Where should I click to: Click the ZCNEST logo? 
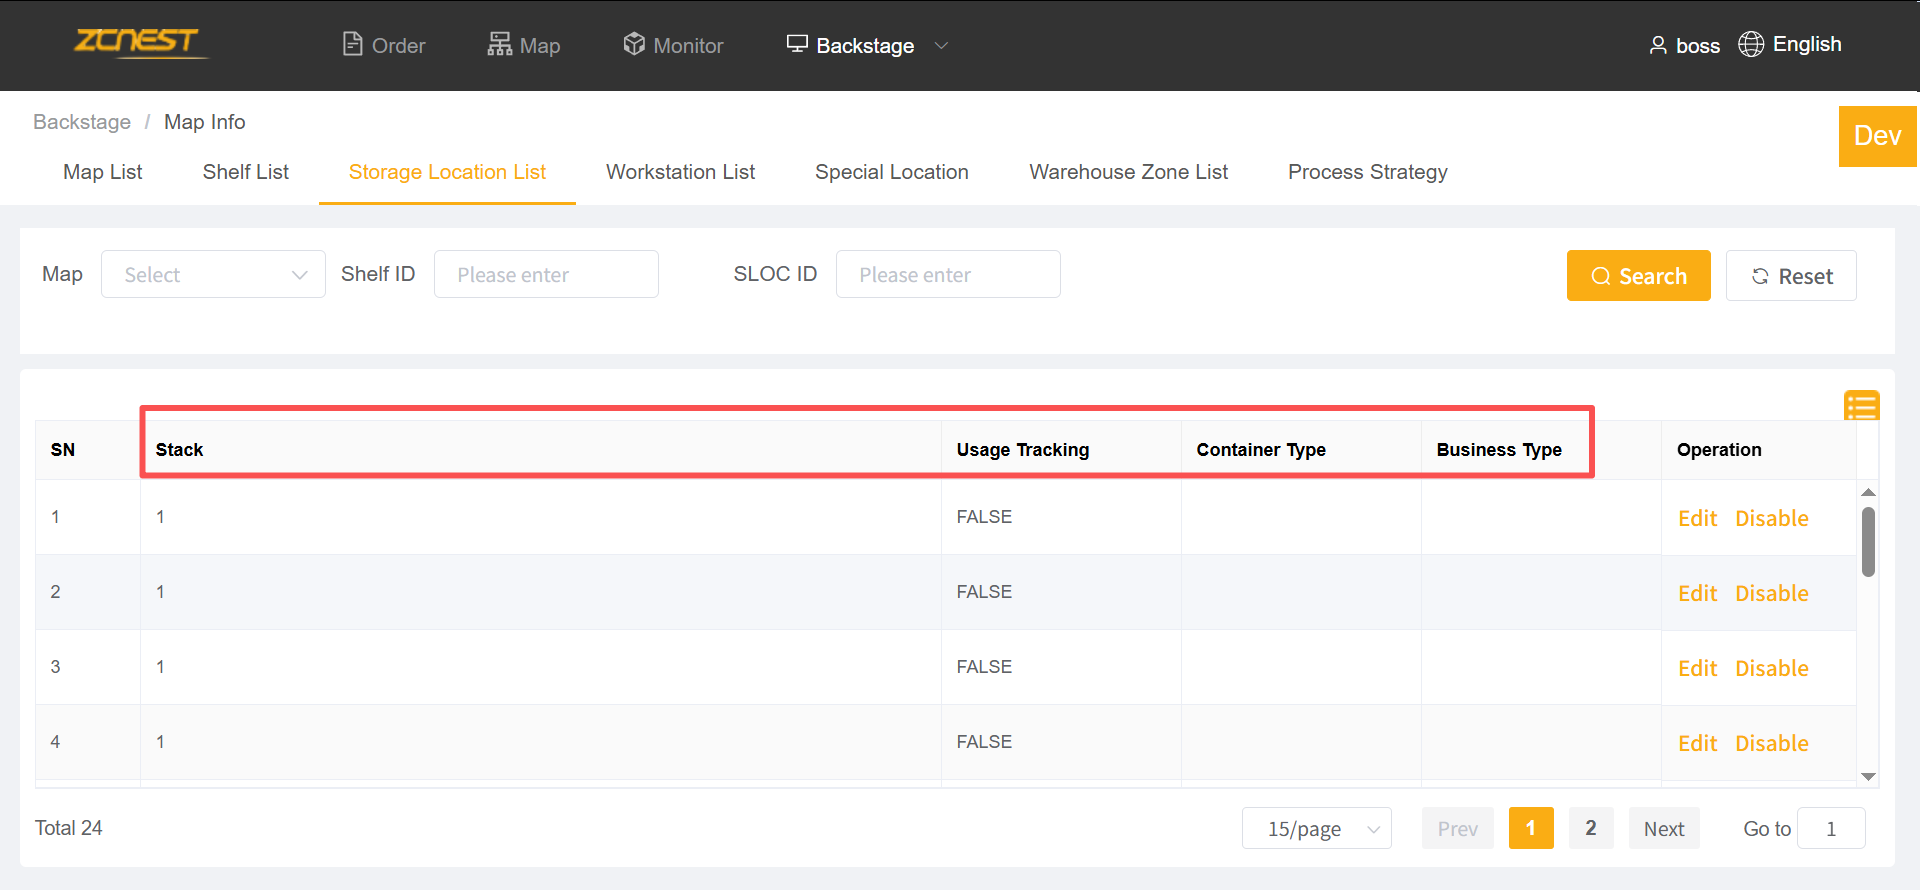pos(138,43)
